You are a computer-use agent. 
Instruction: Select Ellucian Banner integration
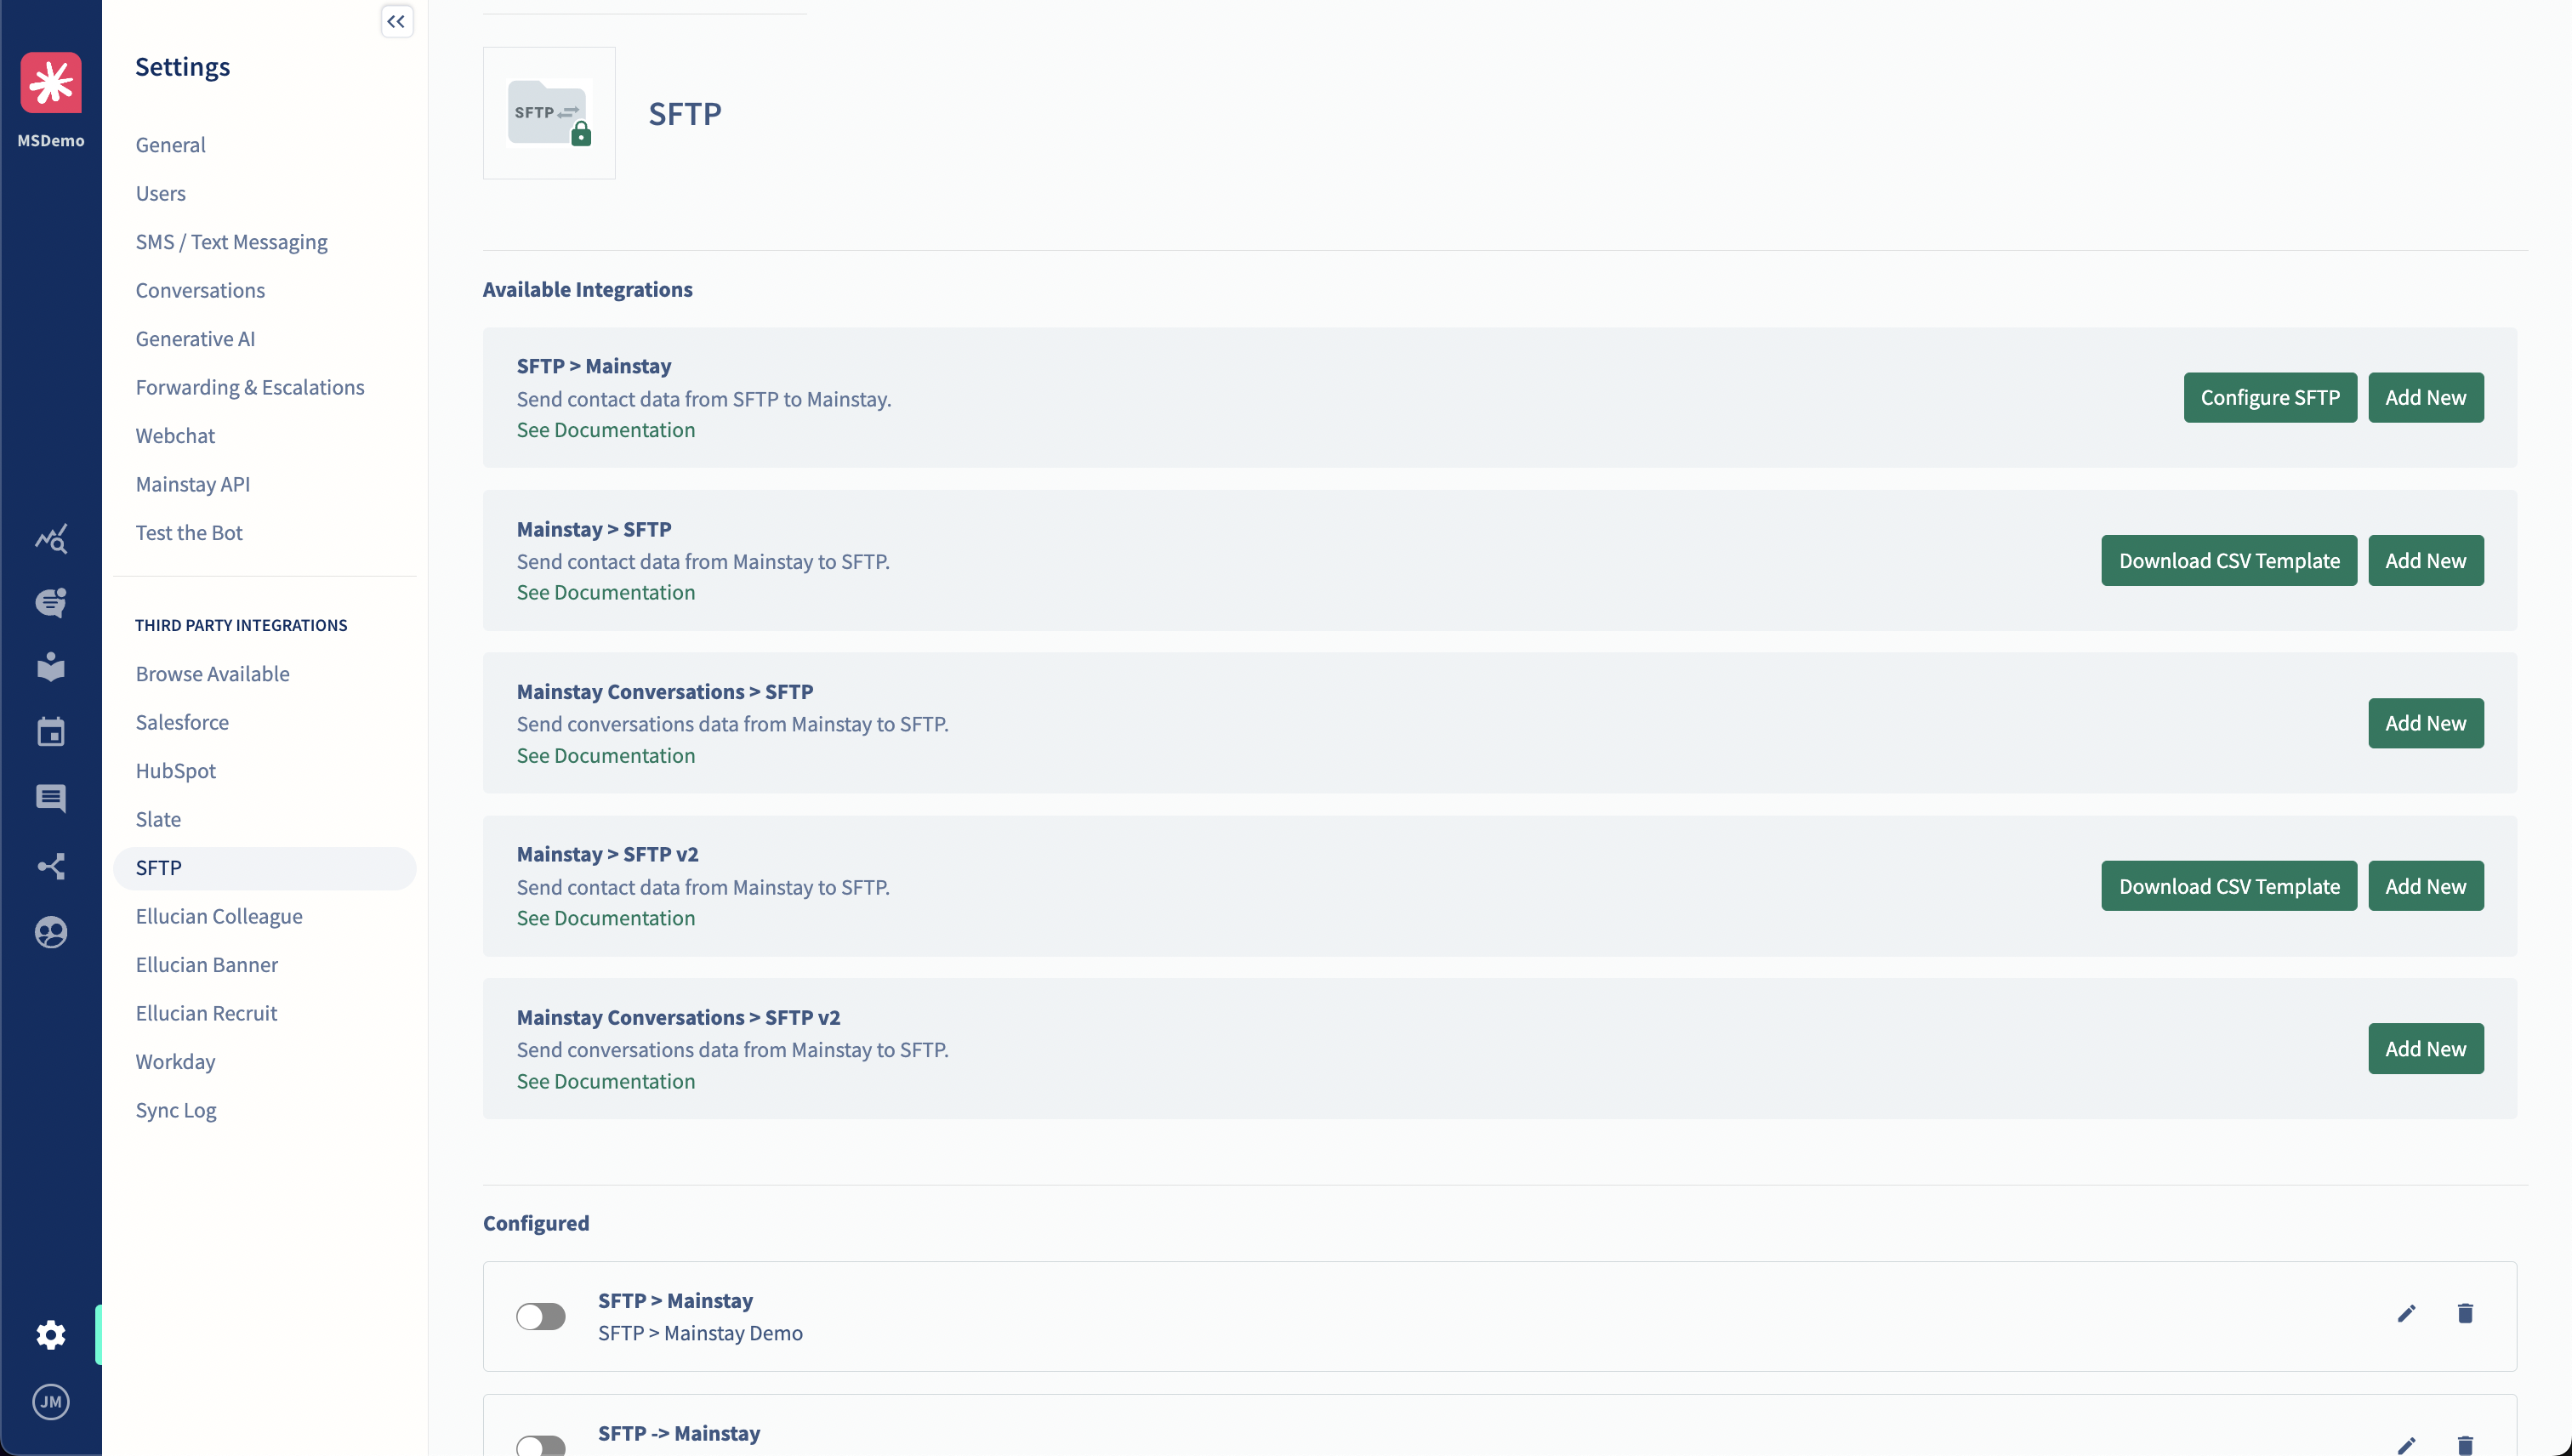pos(207,964)
